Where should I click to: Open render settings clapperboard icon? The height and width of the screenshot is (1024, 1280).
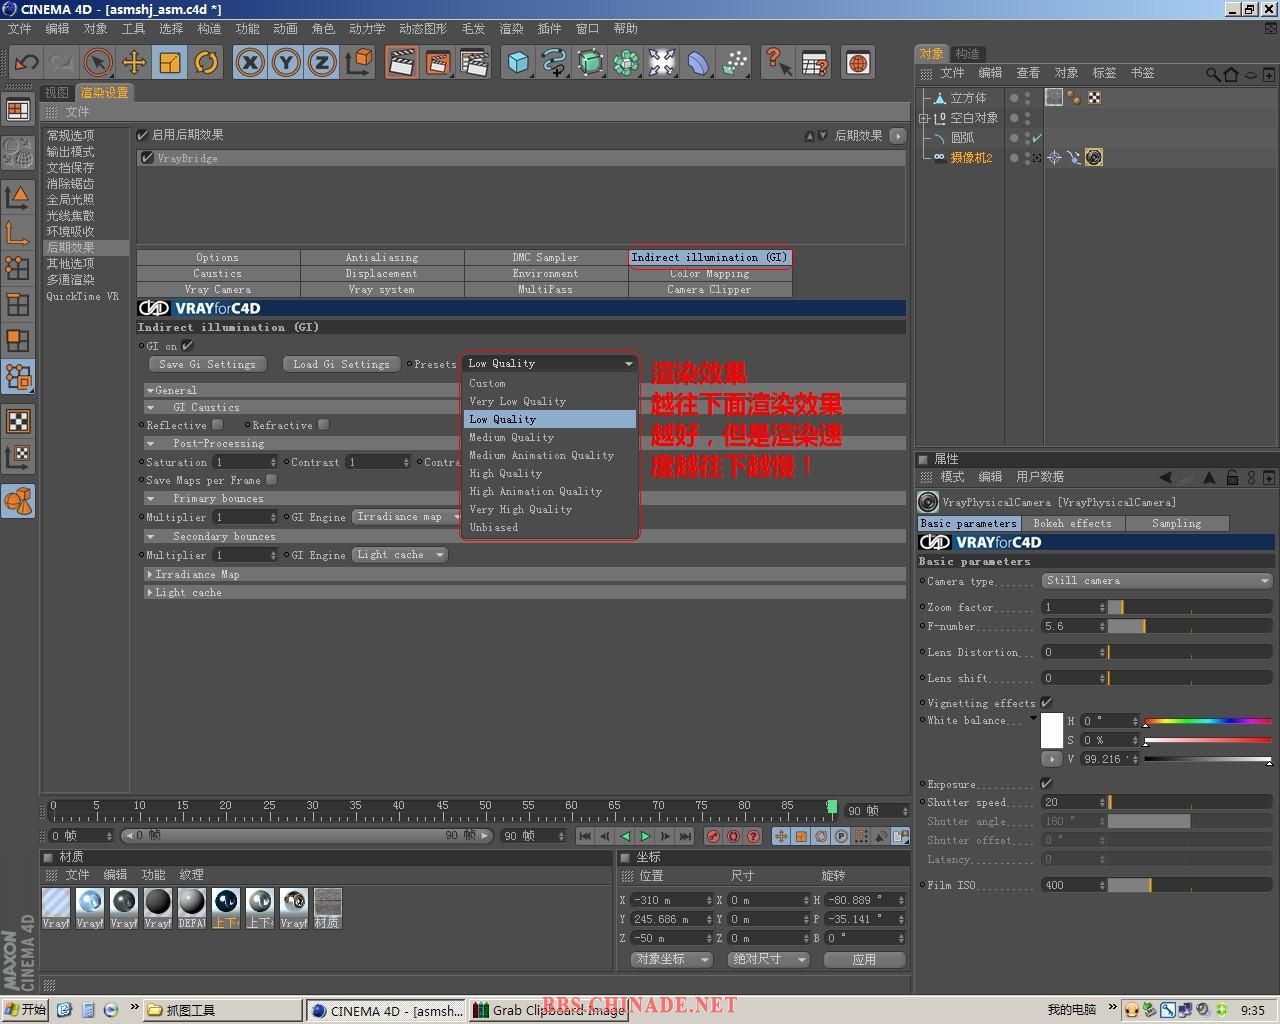(474, 63)
